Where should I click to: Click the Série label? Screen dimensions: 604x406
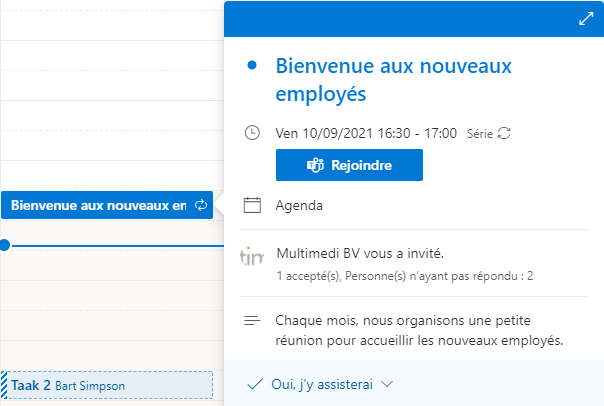pos(480,134)
